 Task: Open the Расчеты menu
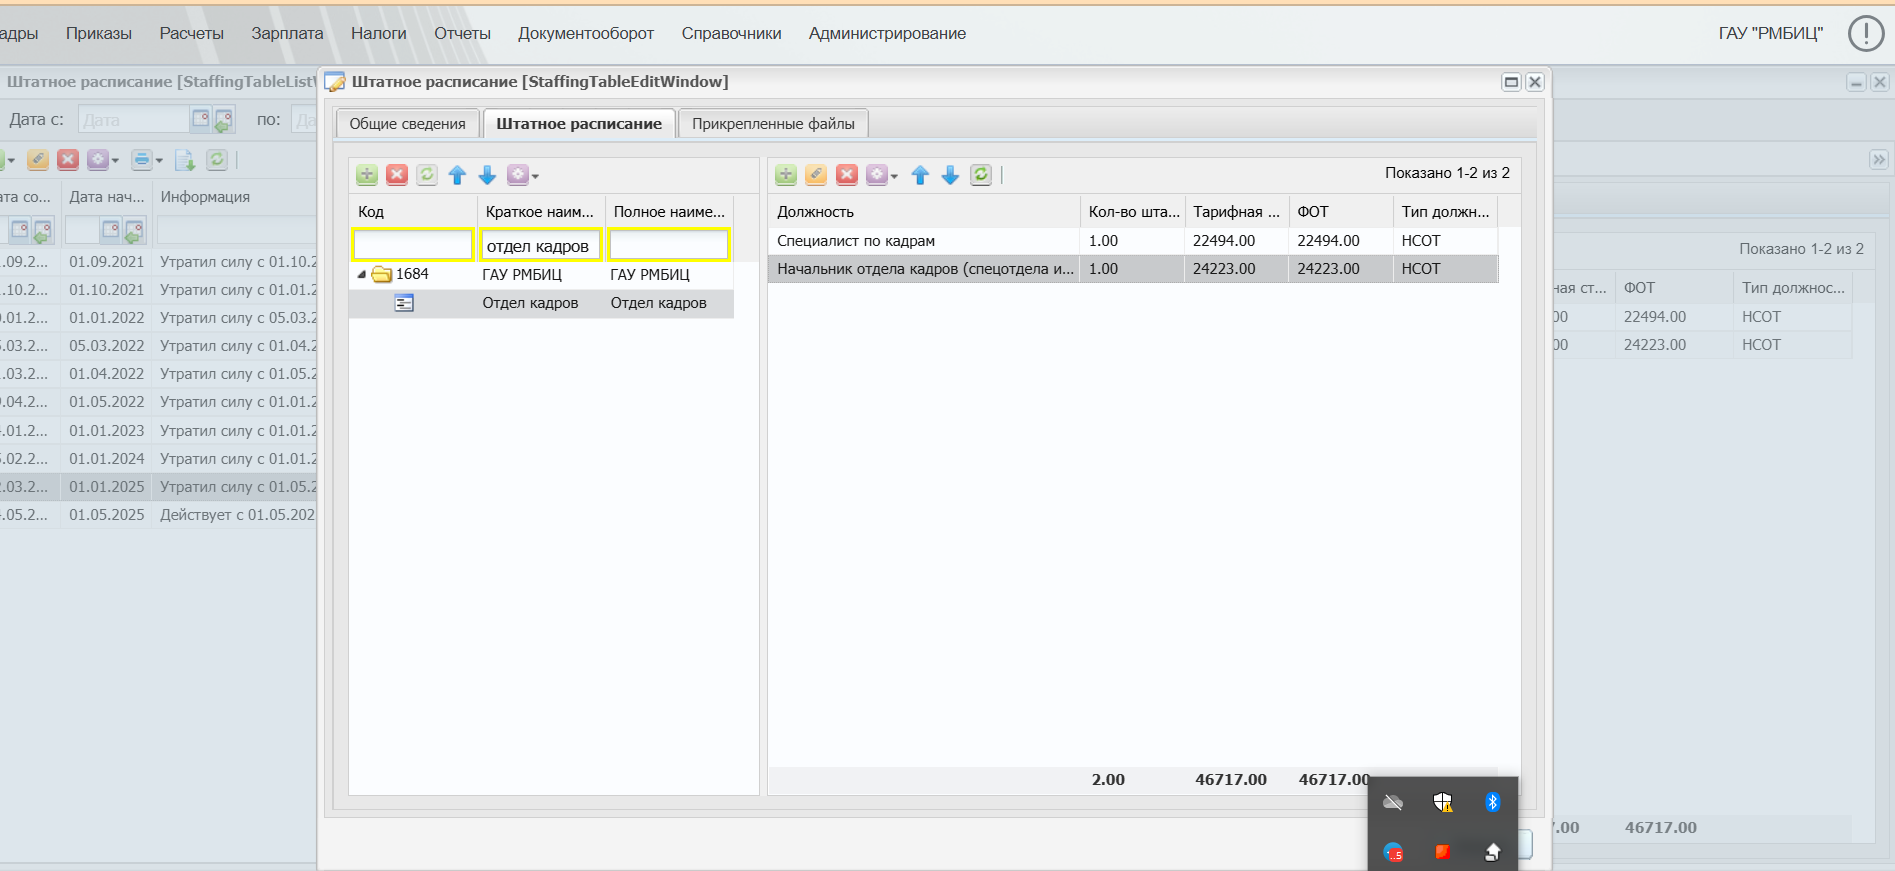coord(192,33)
